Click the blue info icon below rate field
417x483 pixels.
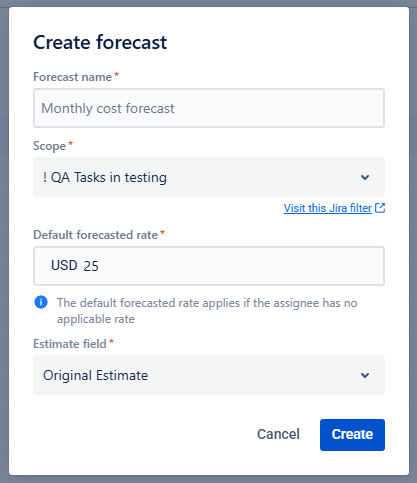(x=41, y=302)
